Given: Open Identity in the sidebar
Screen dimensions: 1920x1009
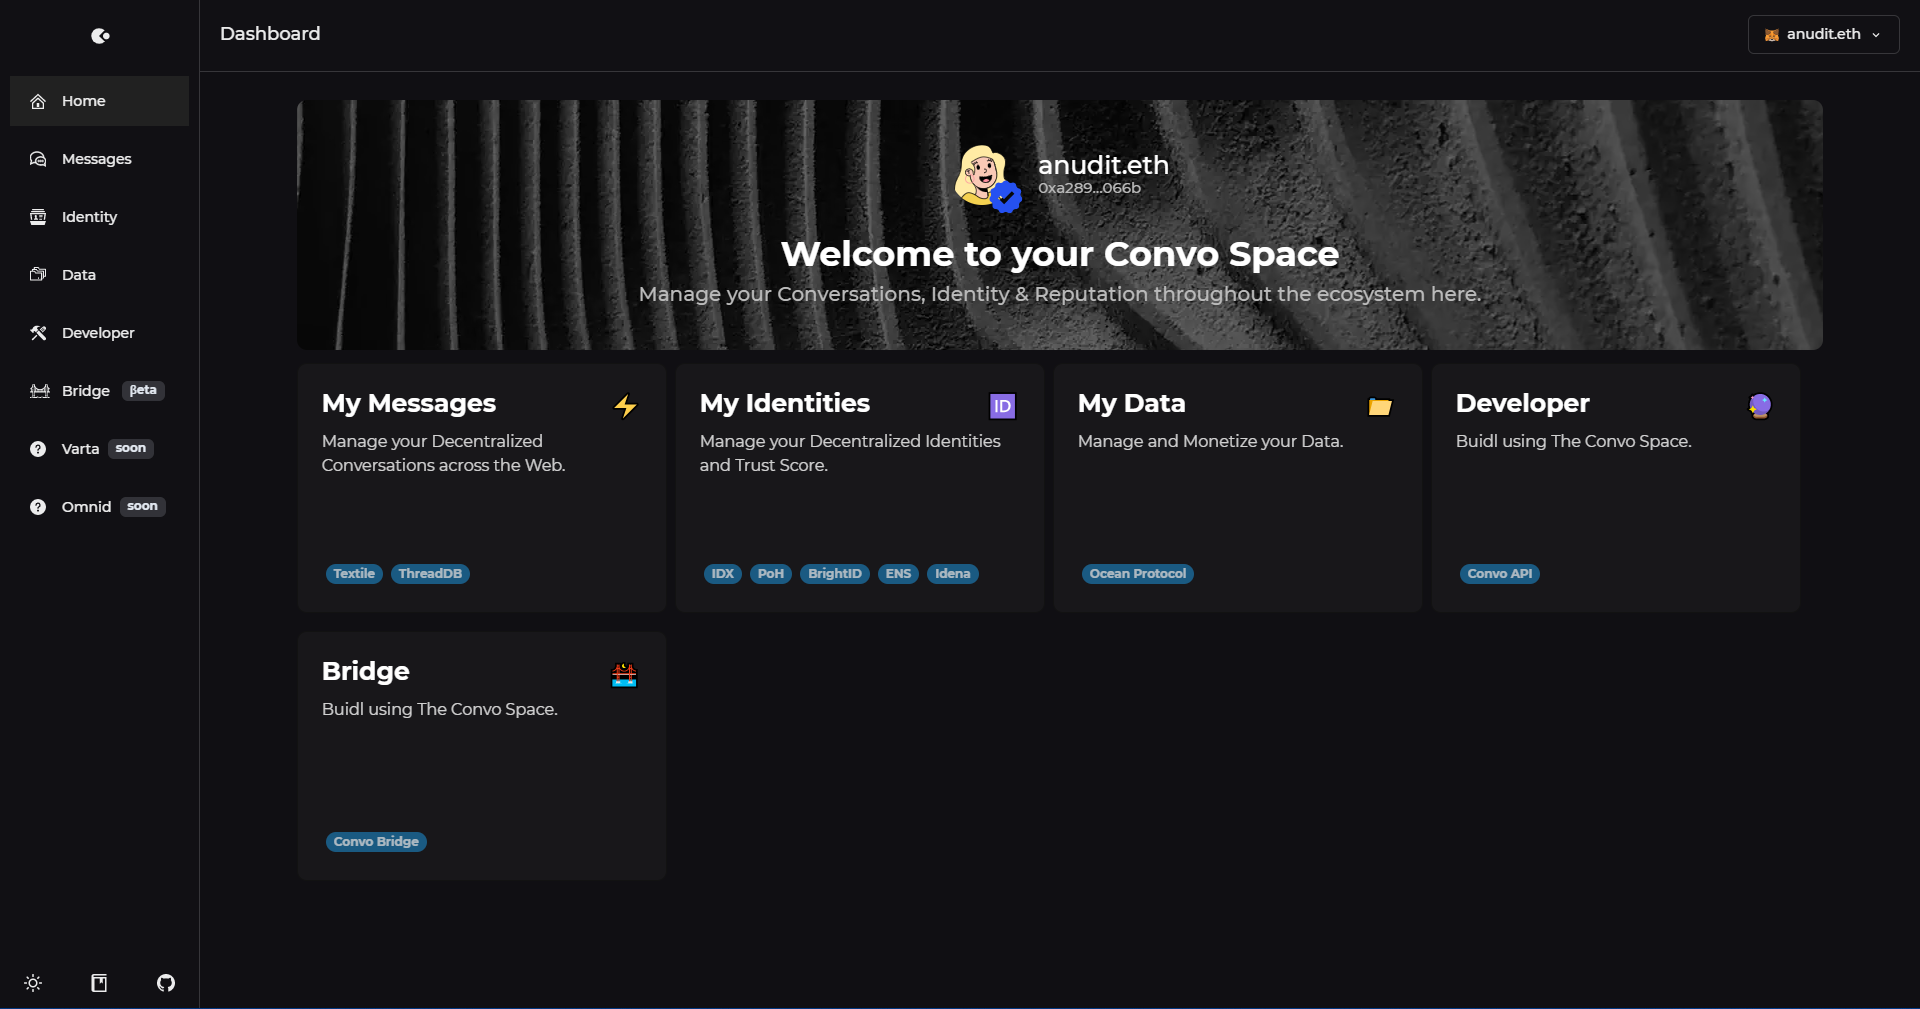Looking at the screenshot, I should 99,217.
